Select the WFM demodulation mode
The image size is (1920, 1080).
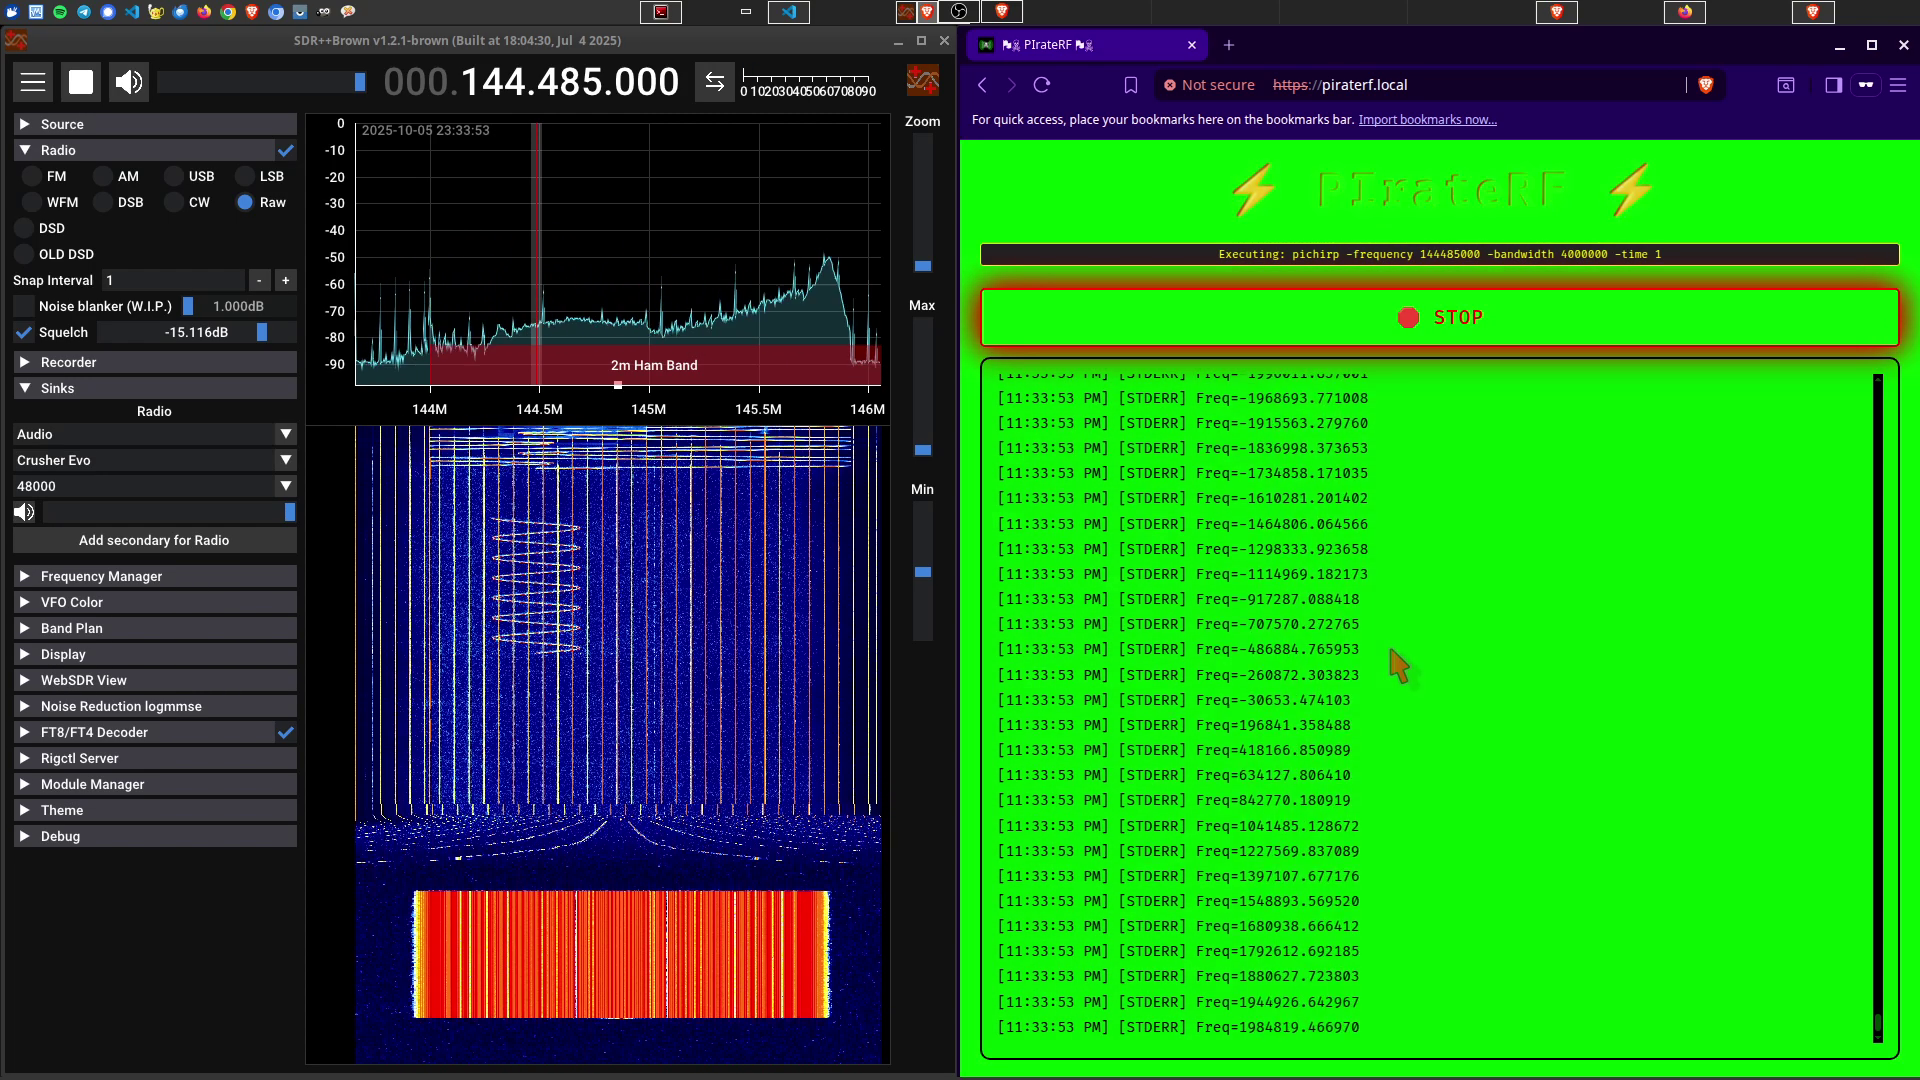(x=32, y=202)
